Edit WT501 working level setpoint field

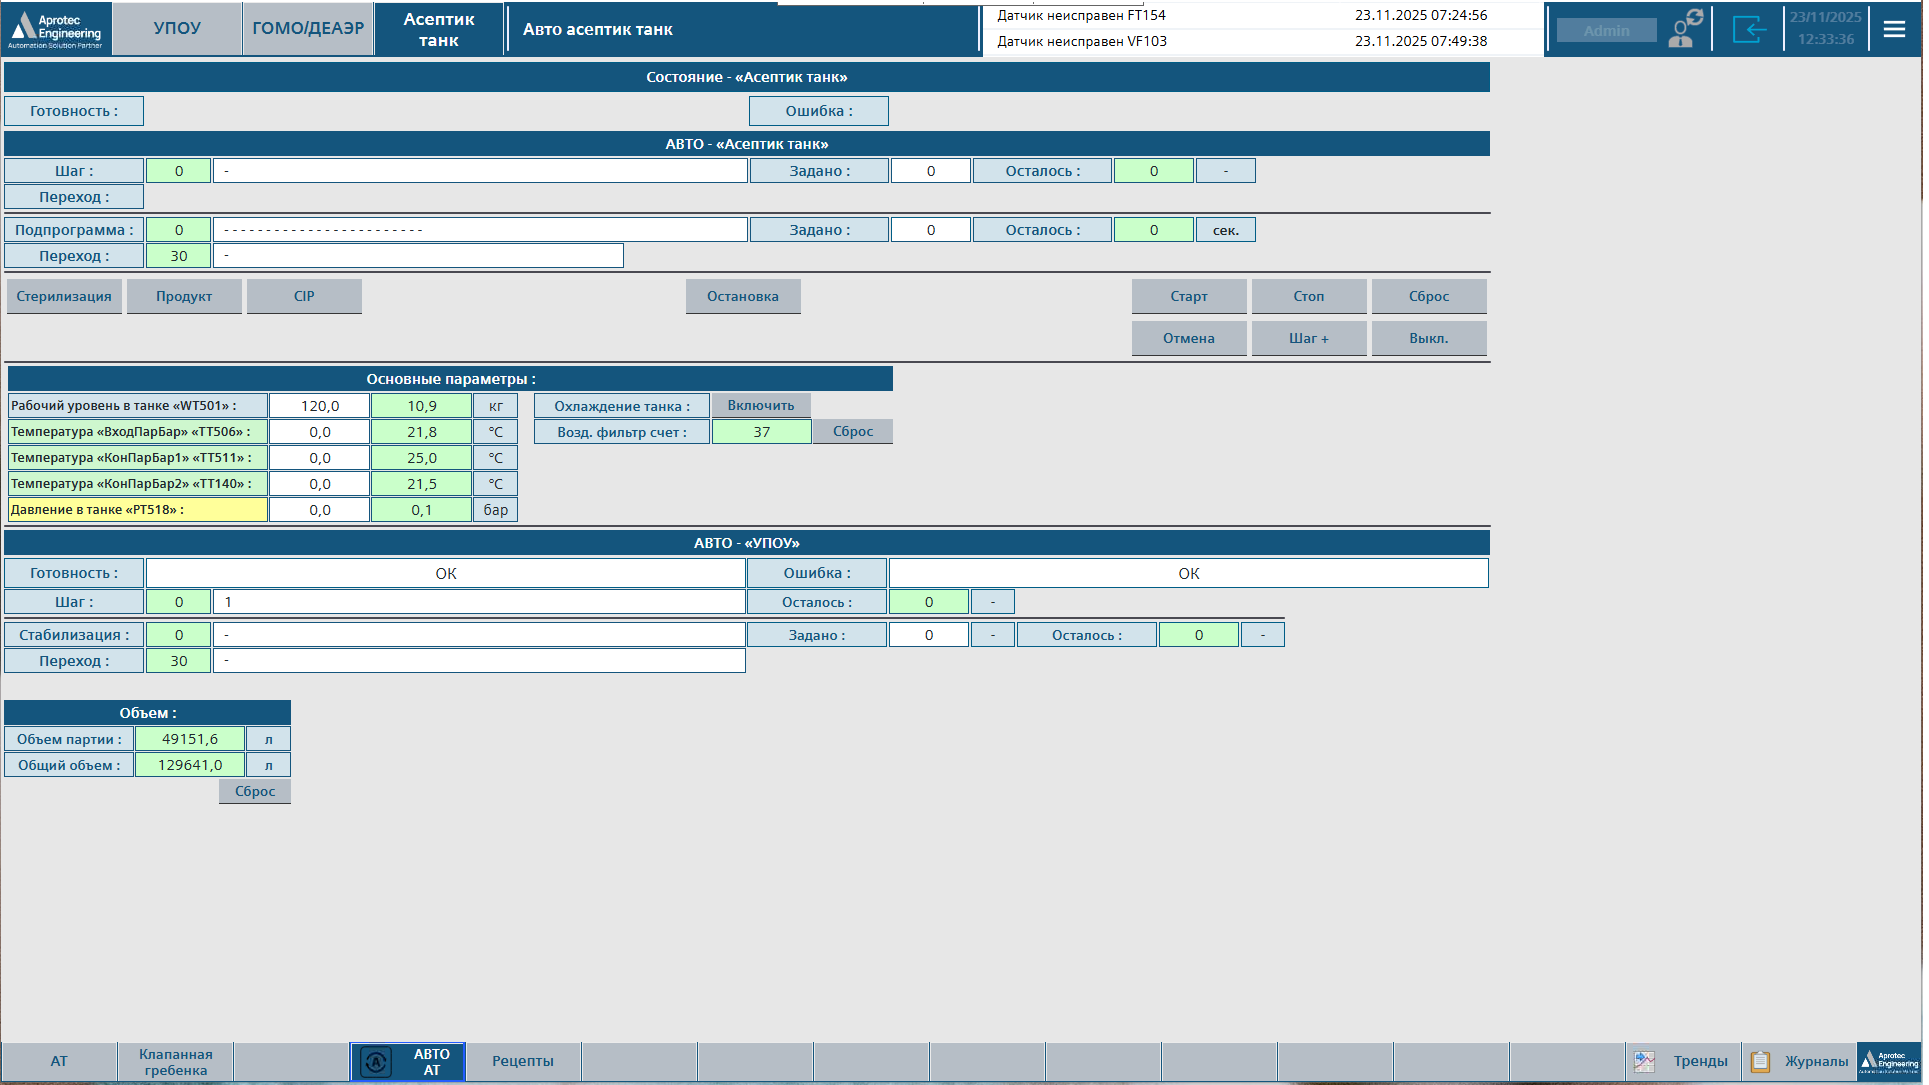320,406
